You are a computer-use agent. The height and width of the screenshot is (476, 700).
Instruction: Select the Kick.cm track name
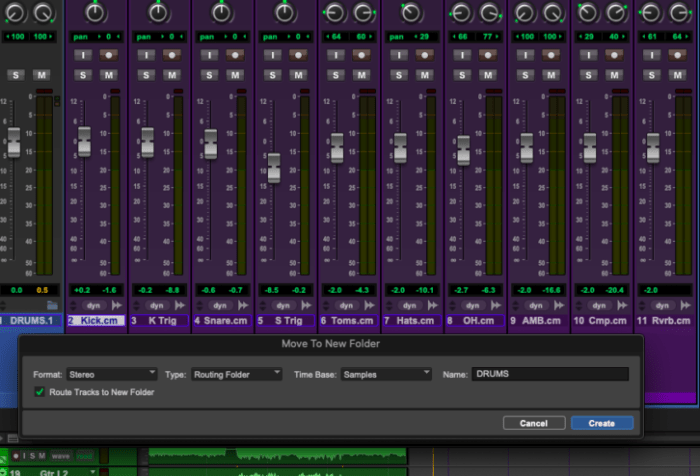click(96, 321)
